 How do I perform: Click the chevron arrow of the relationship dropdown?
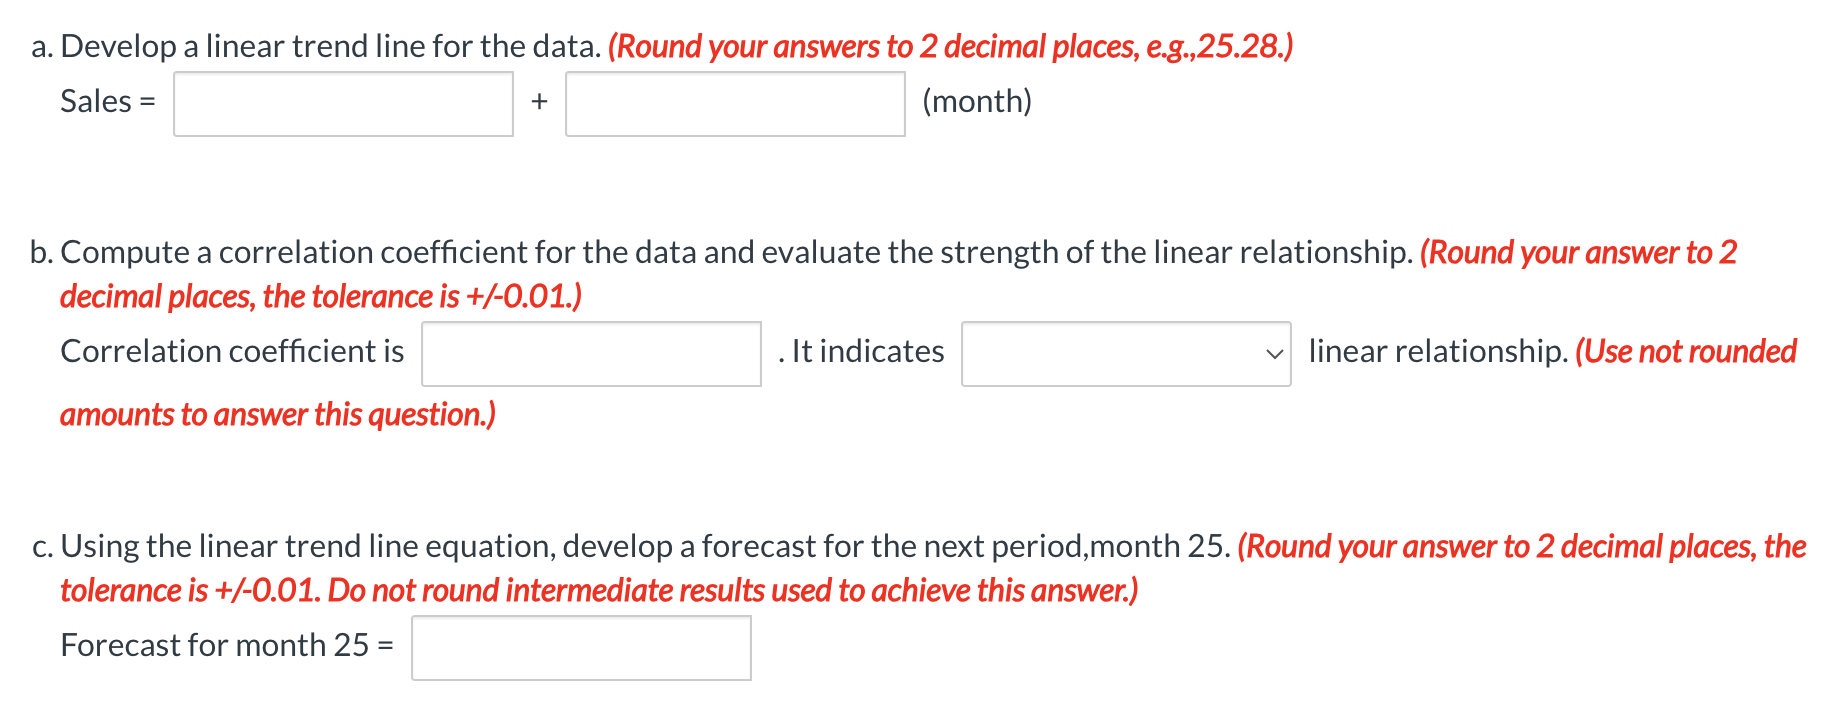1273,354
